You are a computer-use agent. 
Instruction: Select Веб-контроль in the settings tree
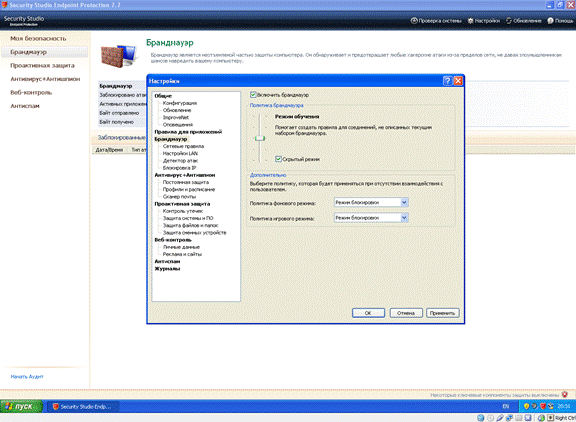pyautogui.click(x=173, y=239)
